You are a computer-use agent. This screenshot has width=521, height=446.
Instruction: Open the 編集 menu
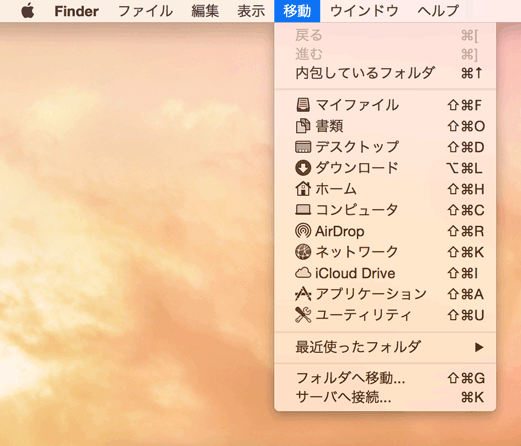tap(205, 11)
